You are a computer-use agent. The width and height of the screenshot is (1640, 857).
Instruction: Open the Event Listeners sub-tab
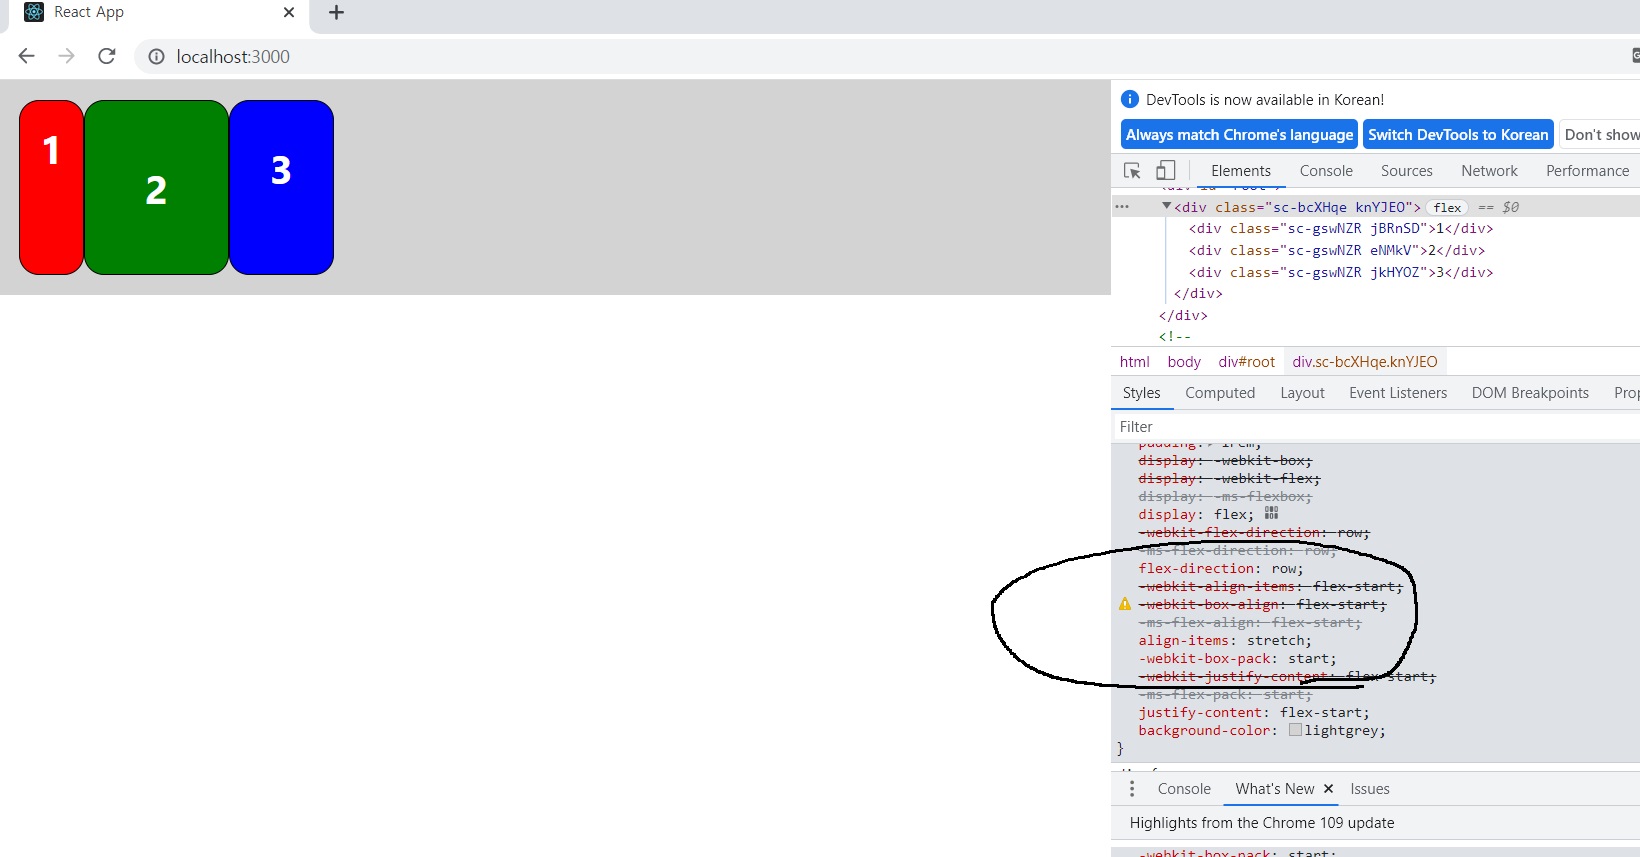(x=1398, y=393)
